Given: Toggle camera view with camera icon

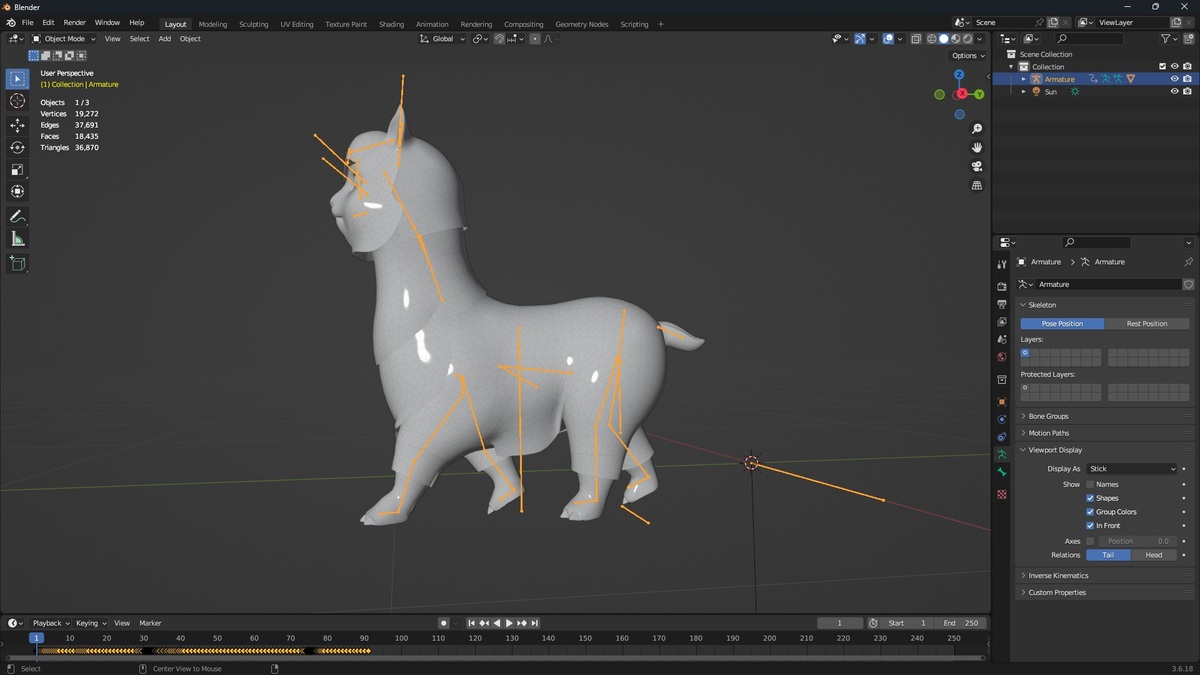Looking at the screenshot, I should (977, 166).
